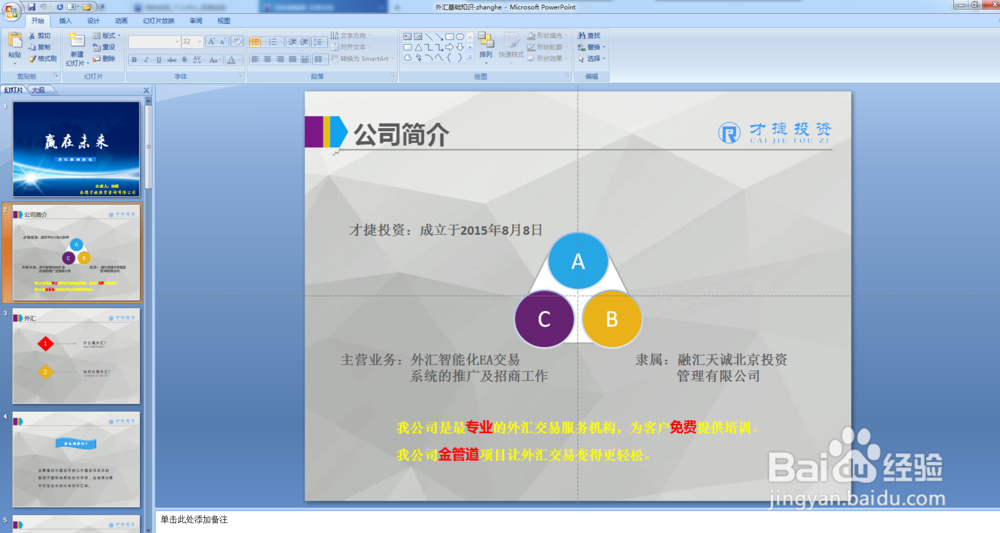1000x533 pixels.
Task: Open the Insert (插入) ribbon tab
Action: (x=66, y=21)
